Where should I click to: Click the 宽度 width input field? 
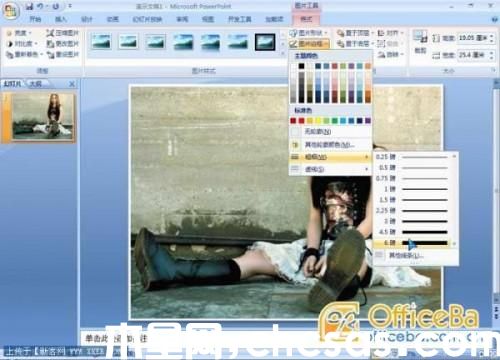473,55
